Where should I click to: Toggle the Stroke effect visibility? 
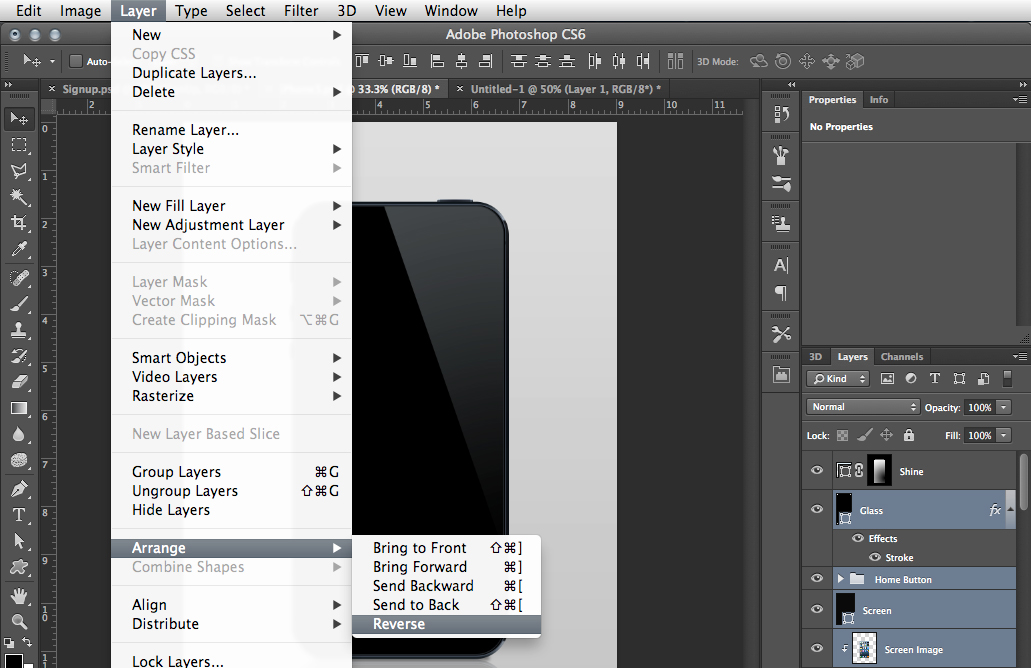click(x=875, y=557)
